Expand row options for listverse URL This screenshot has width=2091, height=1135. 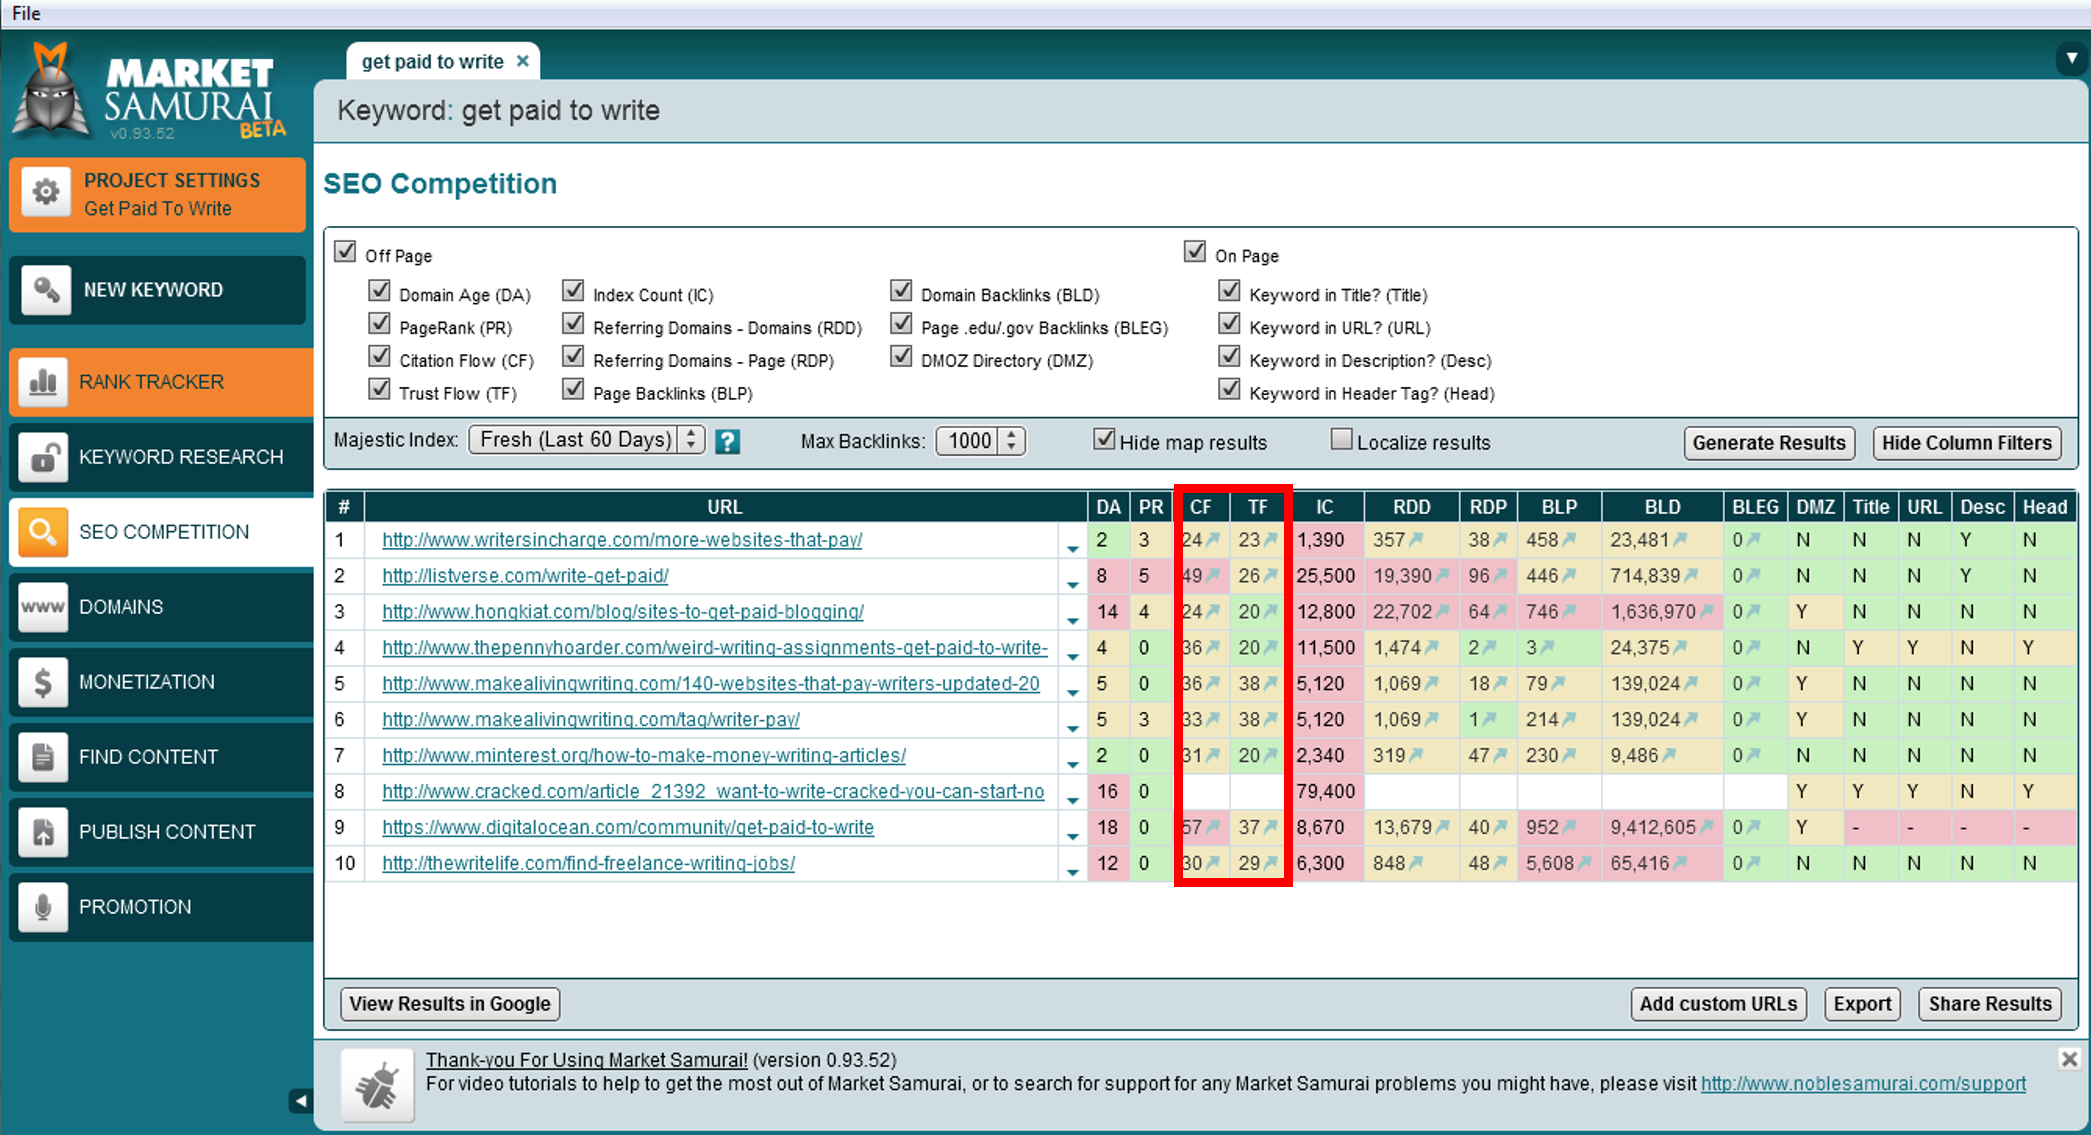pos(1072,583)
